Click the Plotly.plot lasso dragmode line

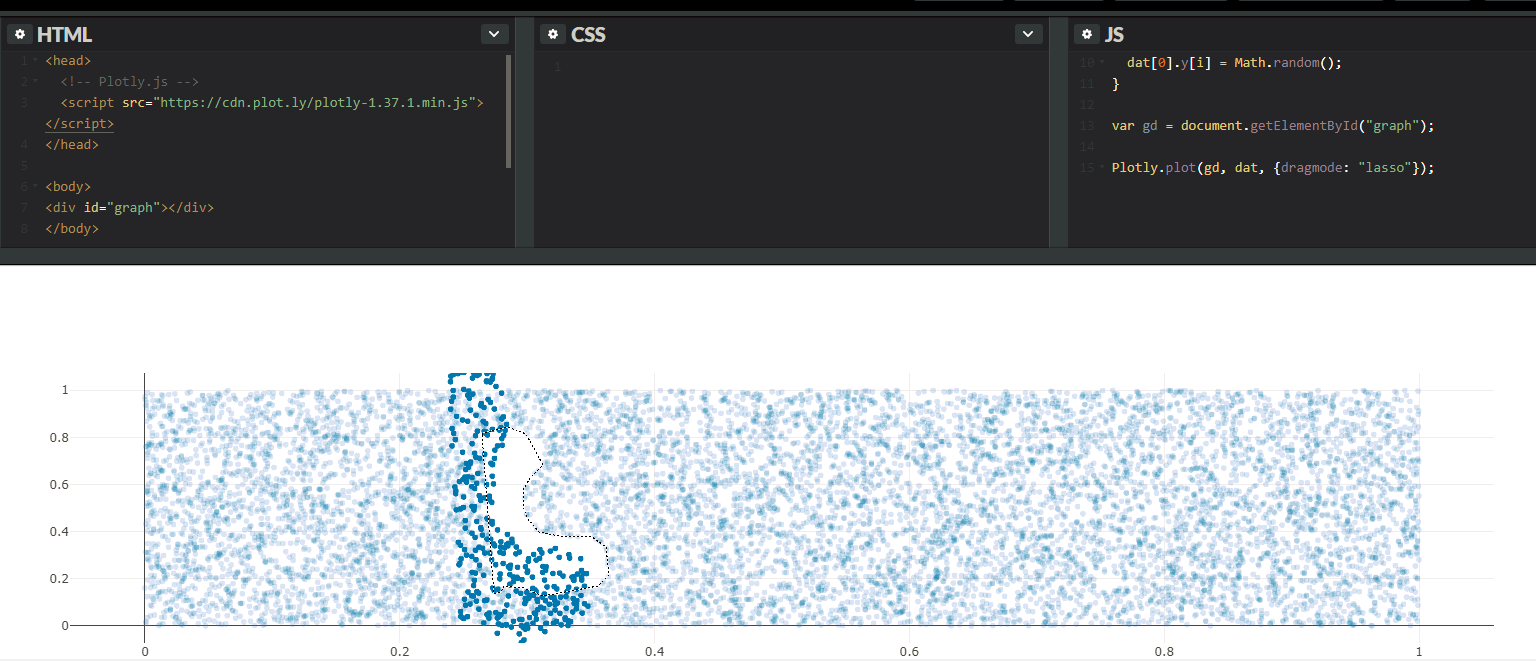(1273, 167)
